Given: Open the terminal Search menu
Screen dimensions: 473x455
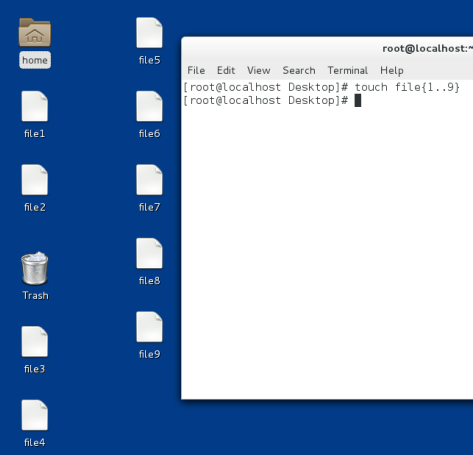Looking at the screenshot, I should tap(299, 70).
